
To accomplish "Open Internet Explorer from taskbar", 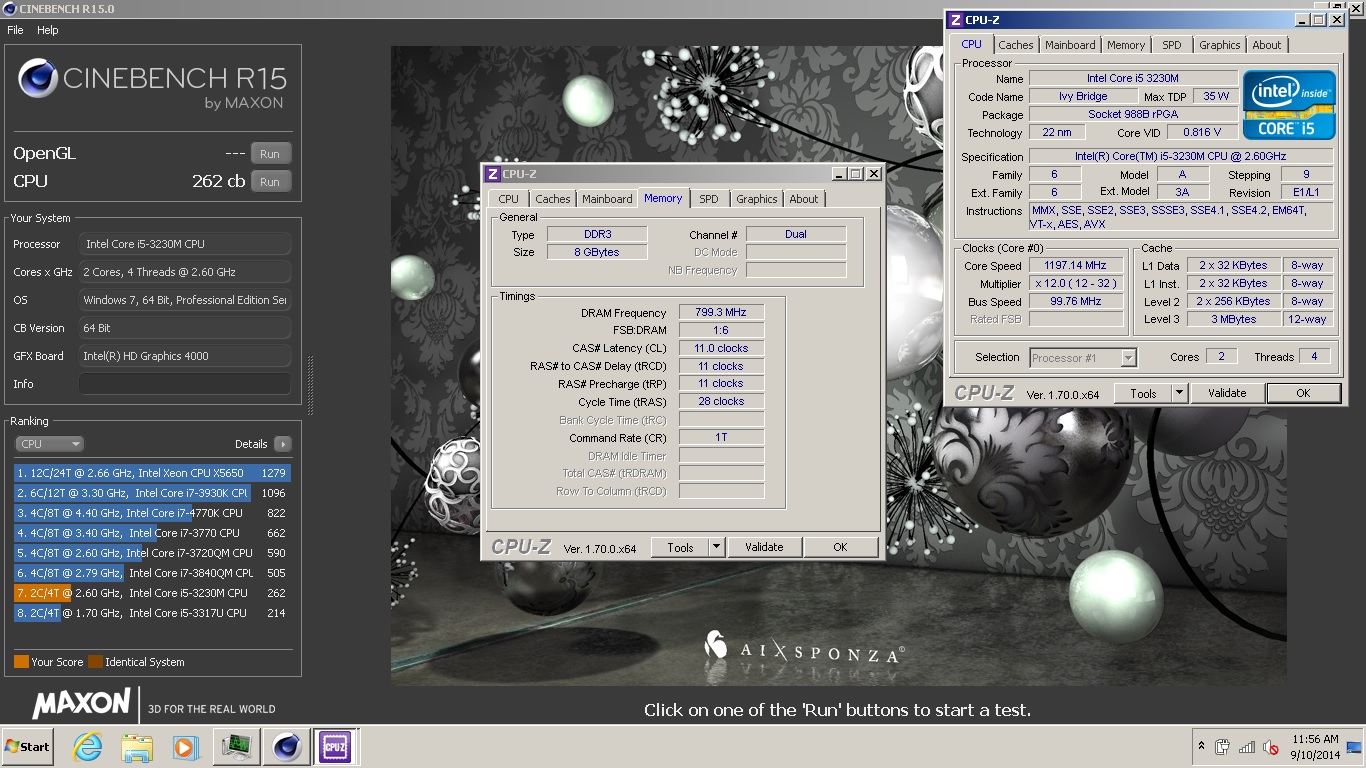I will click(88, 747).
